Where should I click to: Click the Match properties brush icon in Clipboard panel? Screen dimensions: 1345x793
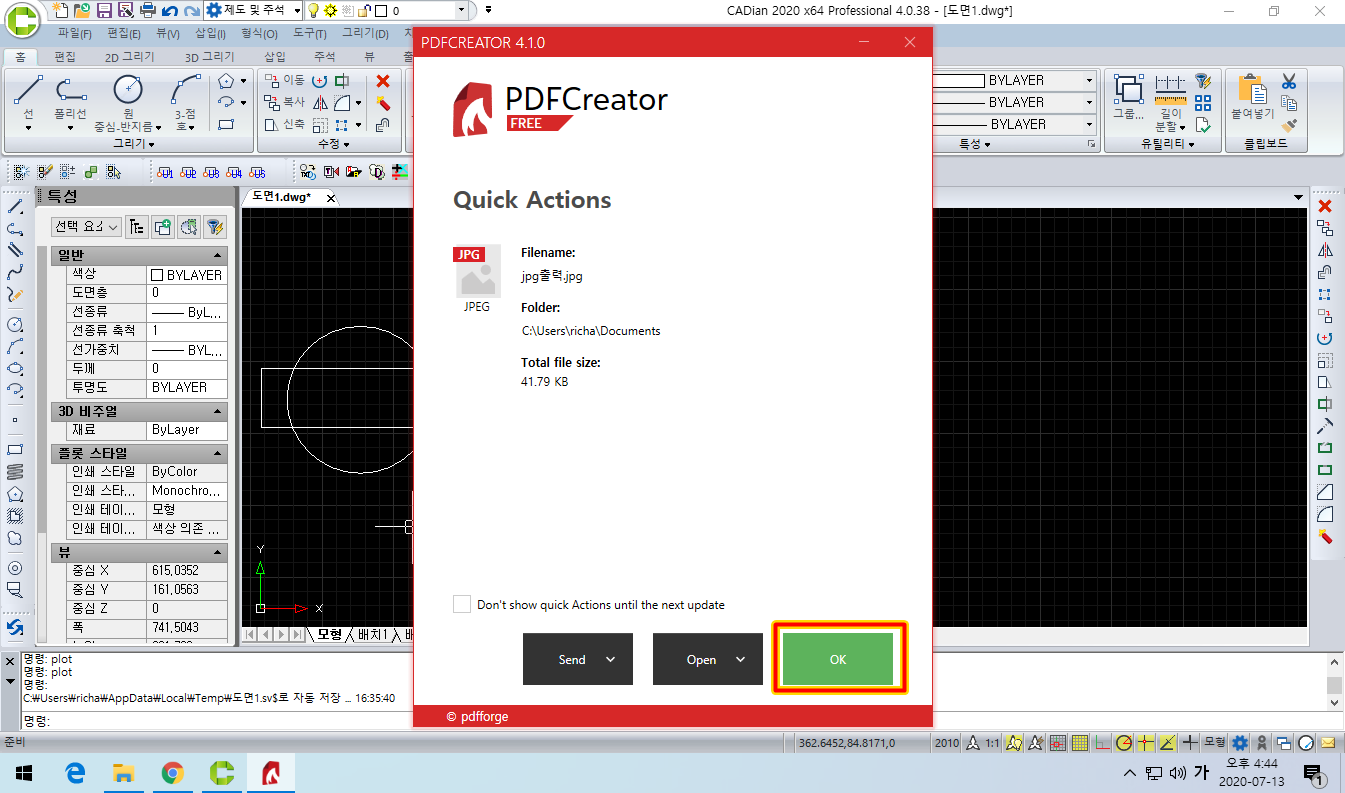click(x=1289, y=125)
